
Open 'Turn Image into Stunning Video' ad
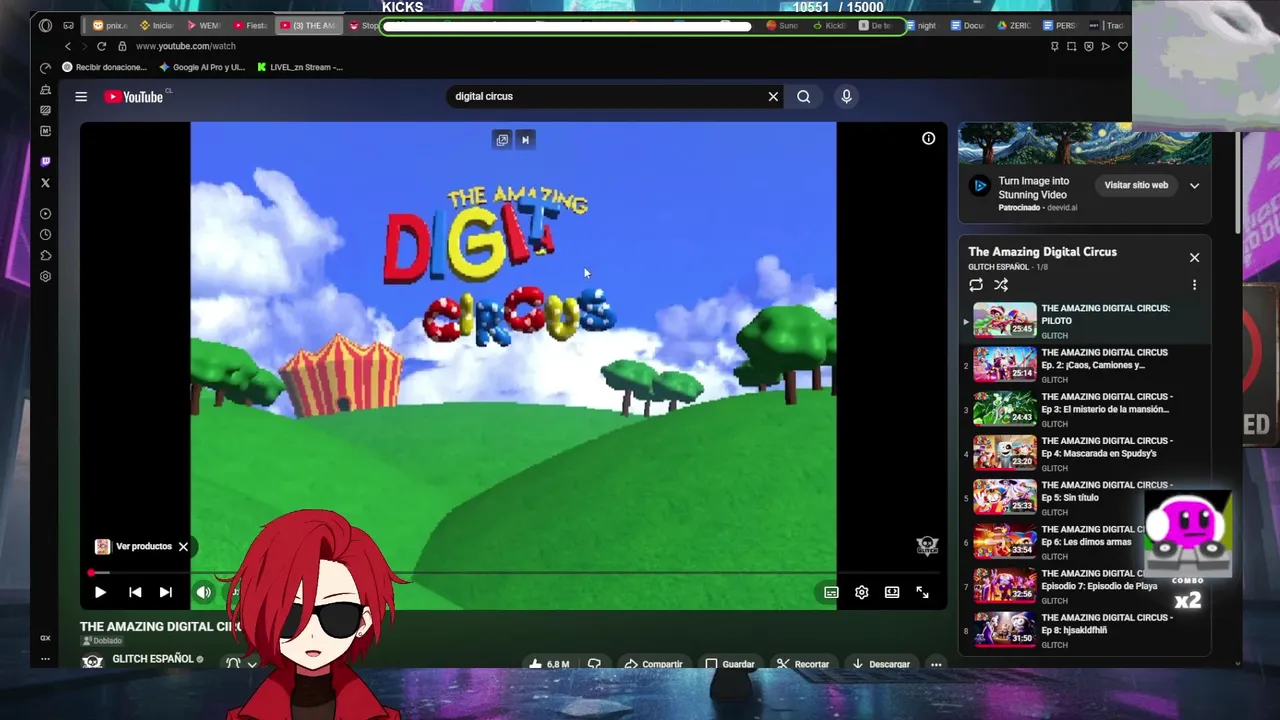click(x=1034, y=188)
